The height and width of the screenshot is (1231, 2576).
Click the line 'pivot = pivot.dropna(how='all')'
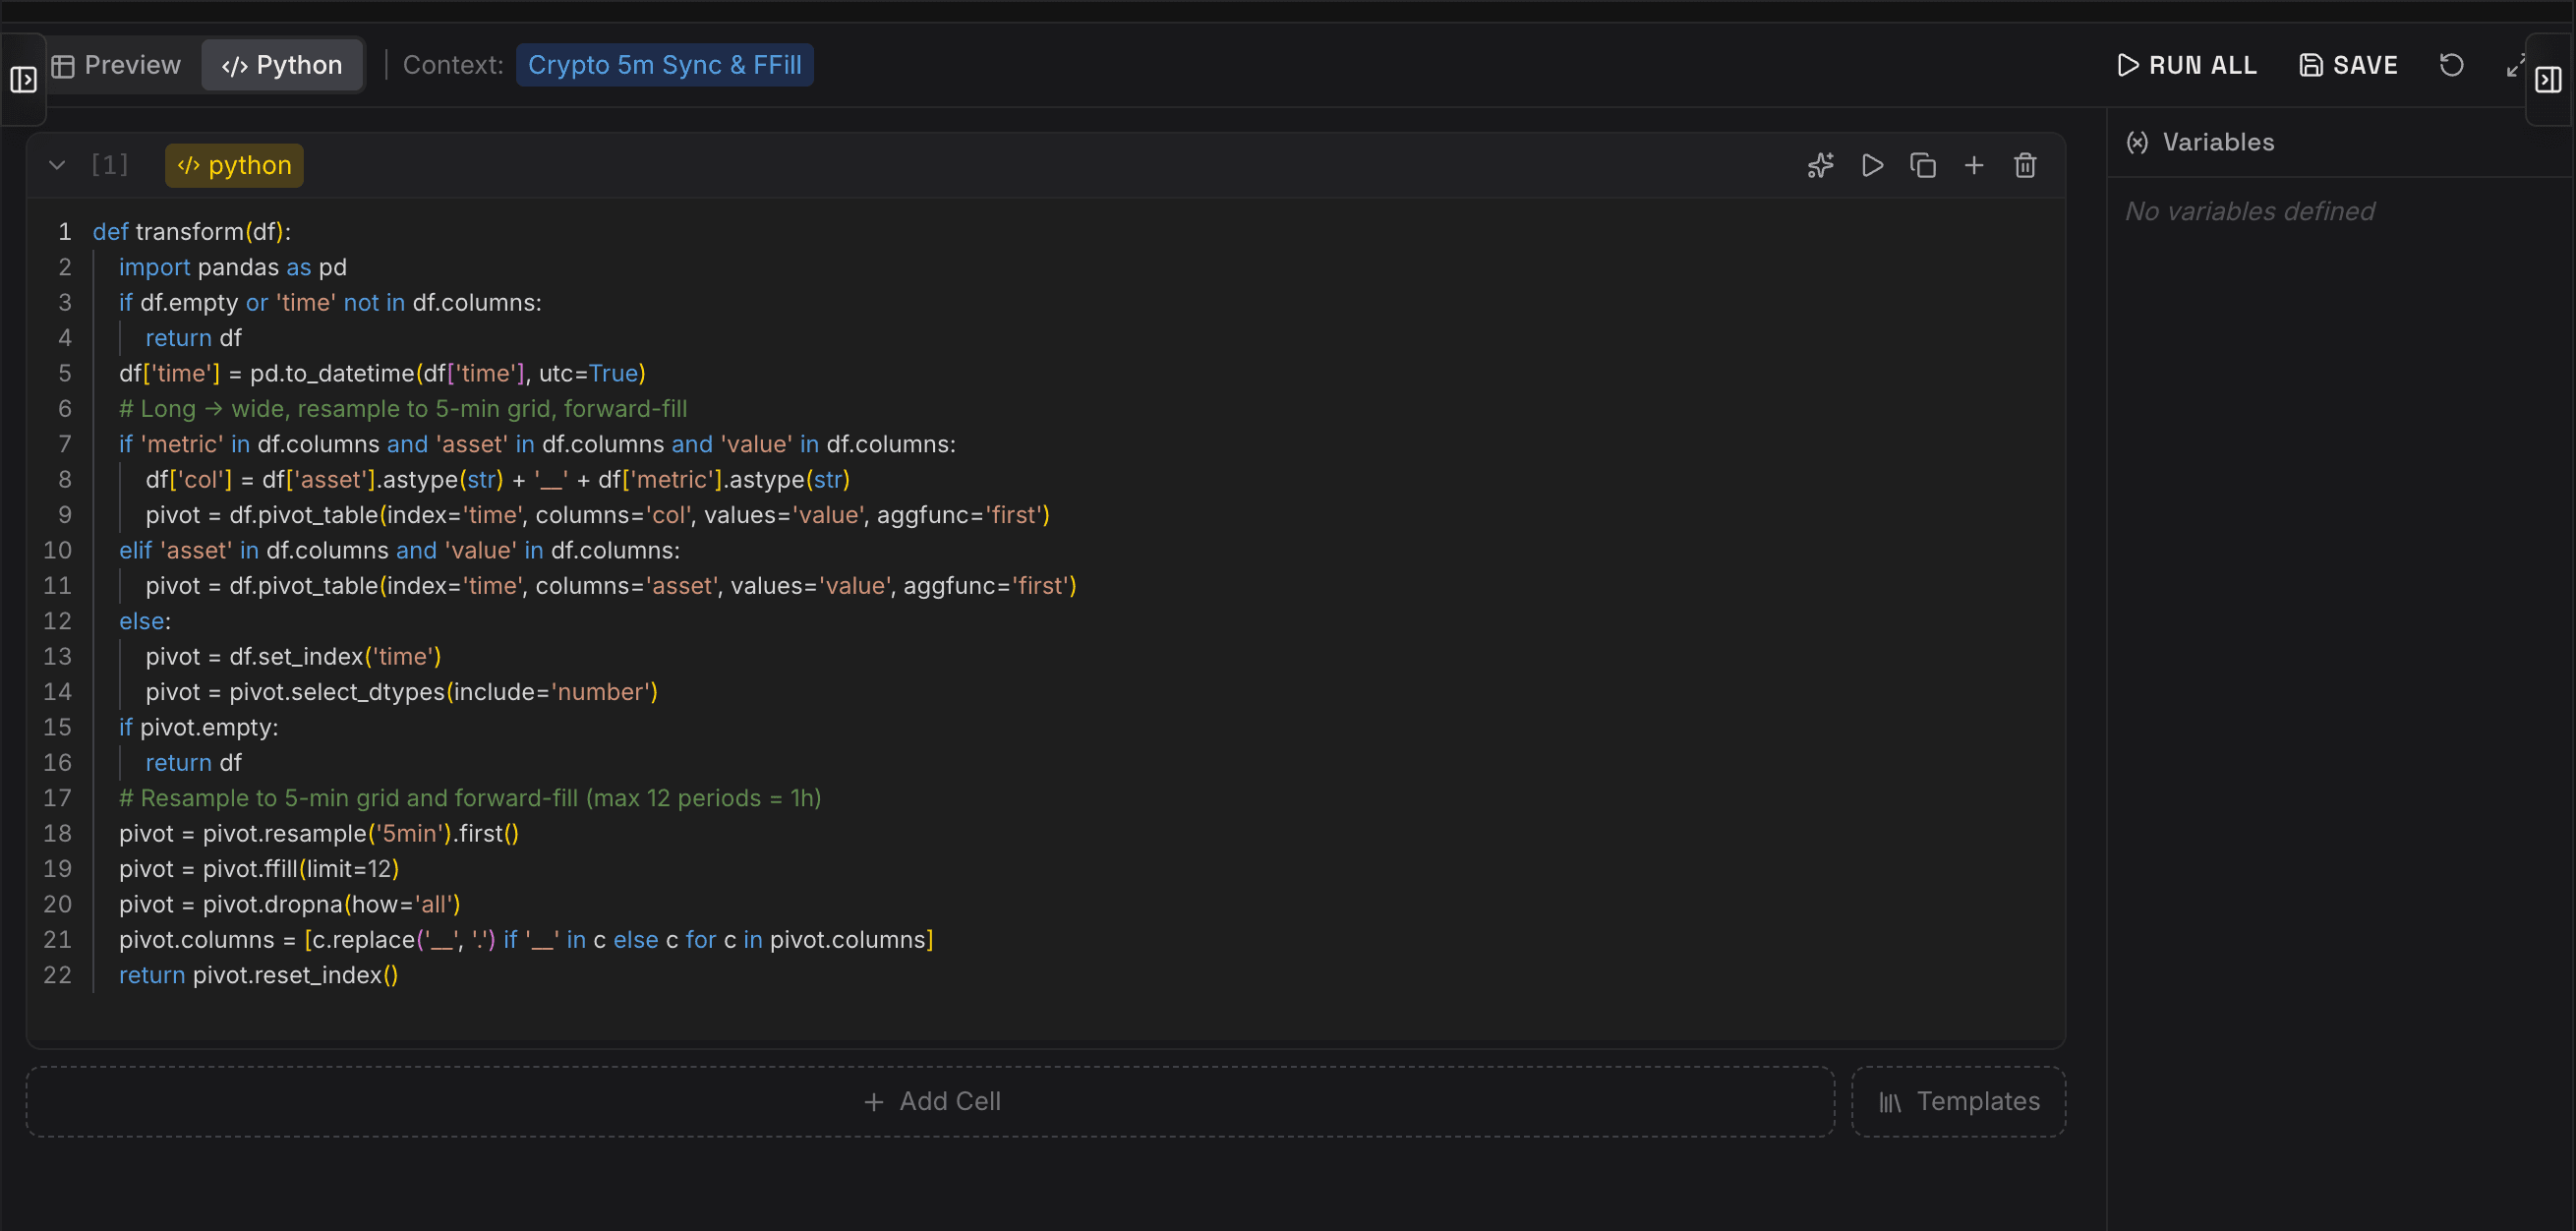tap(290, 904)
